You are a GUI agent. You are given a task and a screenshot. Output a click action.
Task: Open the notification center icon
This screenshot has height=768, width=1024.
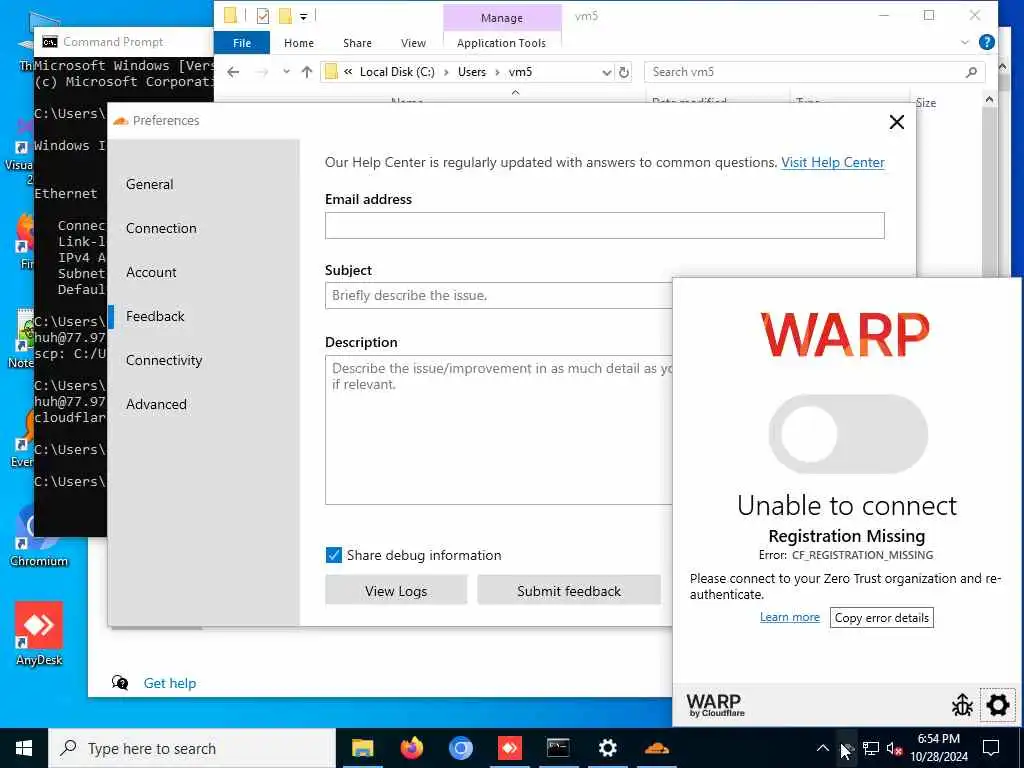(x=991, y=748)
